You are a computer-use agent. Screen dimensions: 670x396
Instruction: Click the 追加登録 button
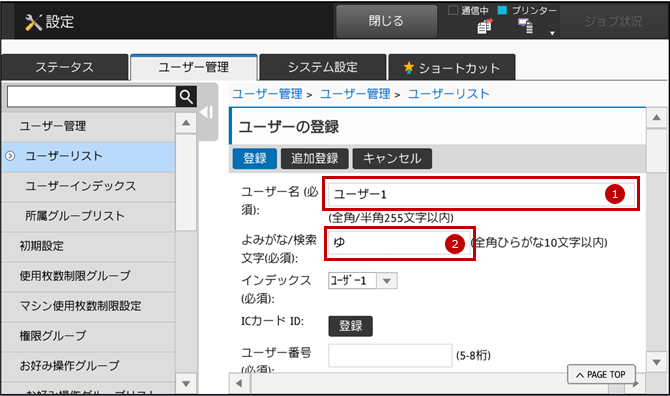pyautogui.click(x=314, y=158)
